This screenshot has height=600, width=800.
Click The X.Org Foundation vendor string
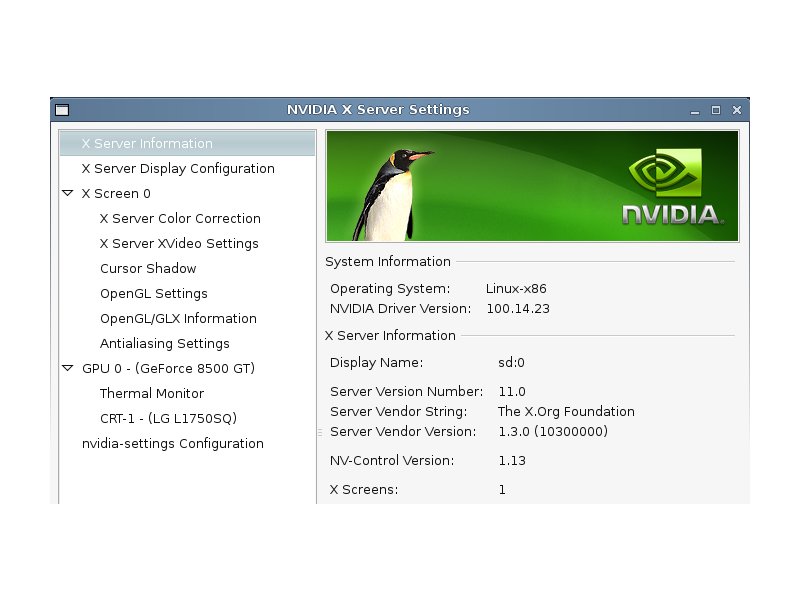[x=566, y=412]
